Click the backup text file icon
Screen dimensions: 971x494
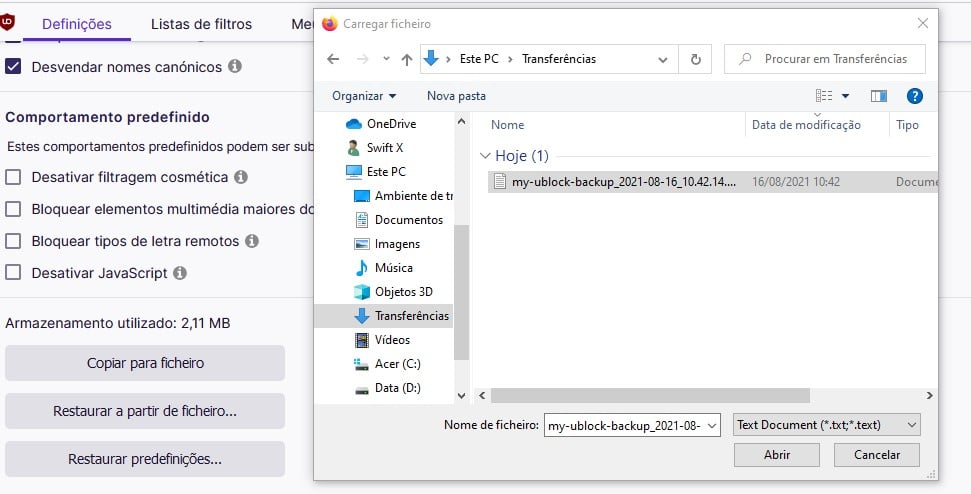point(500,182)
